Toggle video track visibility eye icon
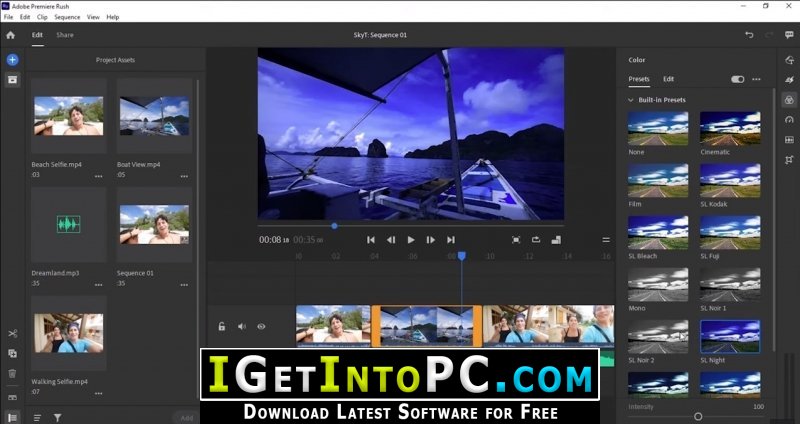800x424 pixels. pyautogui.click(x=261, y=327)
